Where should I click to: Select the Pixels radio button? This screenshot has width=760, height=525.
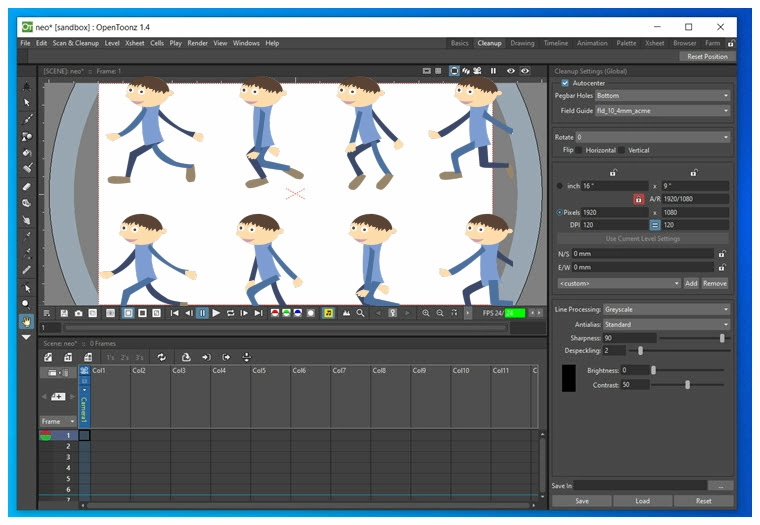coord(559,212)
